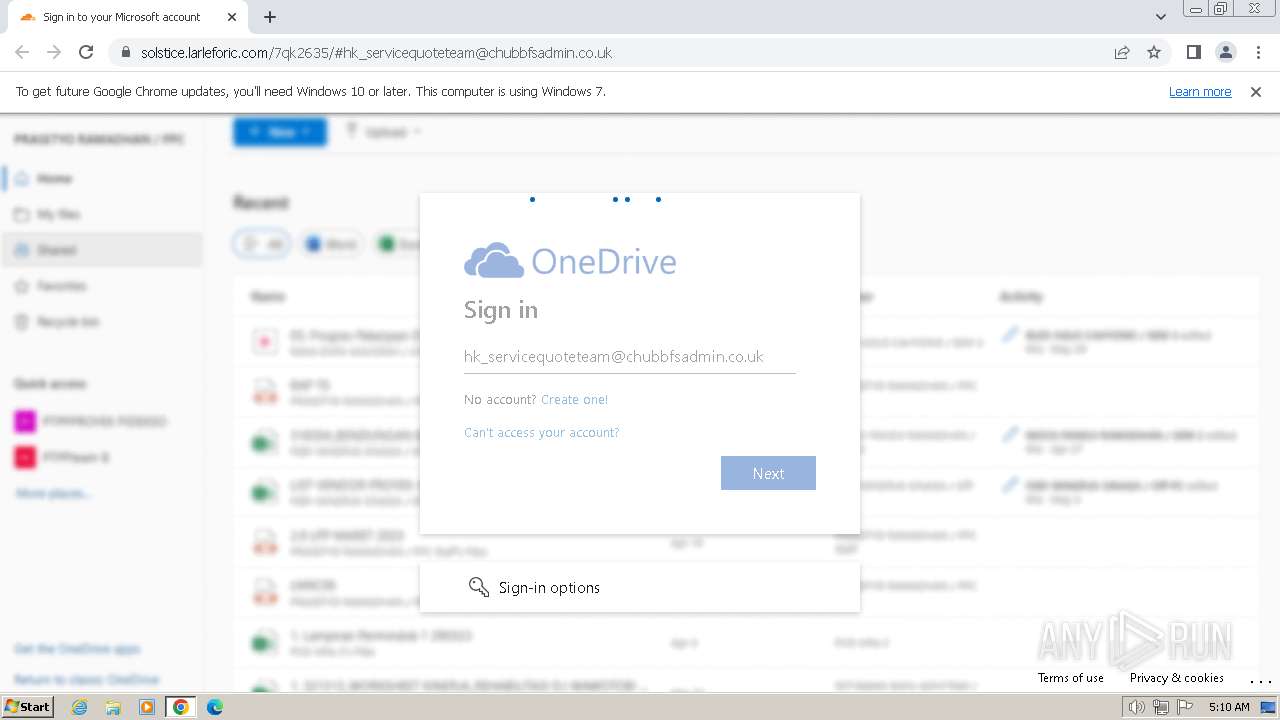Screen dimensions: 1280x720
Task: Launch Microsoft Edge from the taskbar
Action: click(x=215, y=707)
